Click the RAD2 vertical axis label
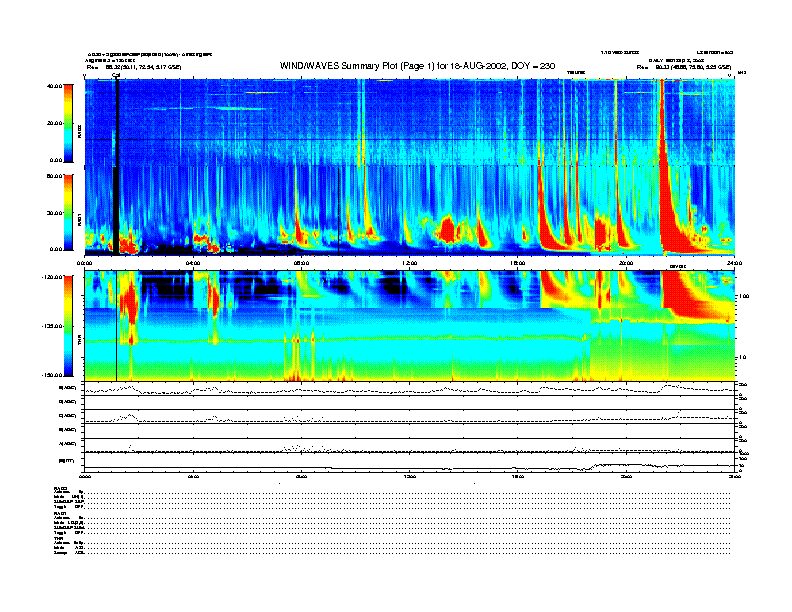Screen dimensions: 792x612 [79, 132]
